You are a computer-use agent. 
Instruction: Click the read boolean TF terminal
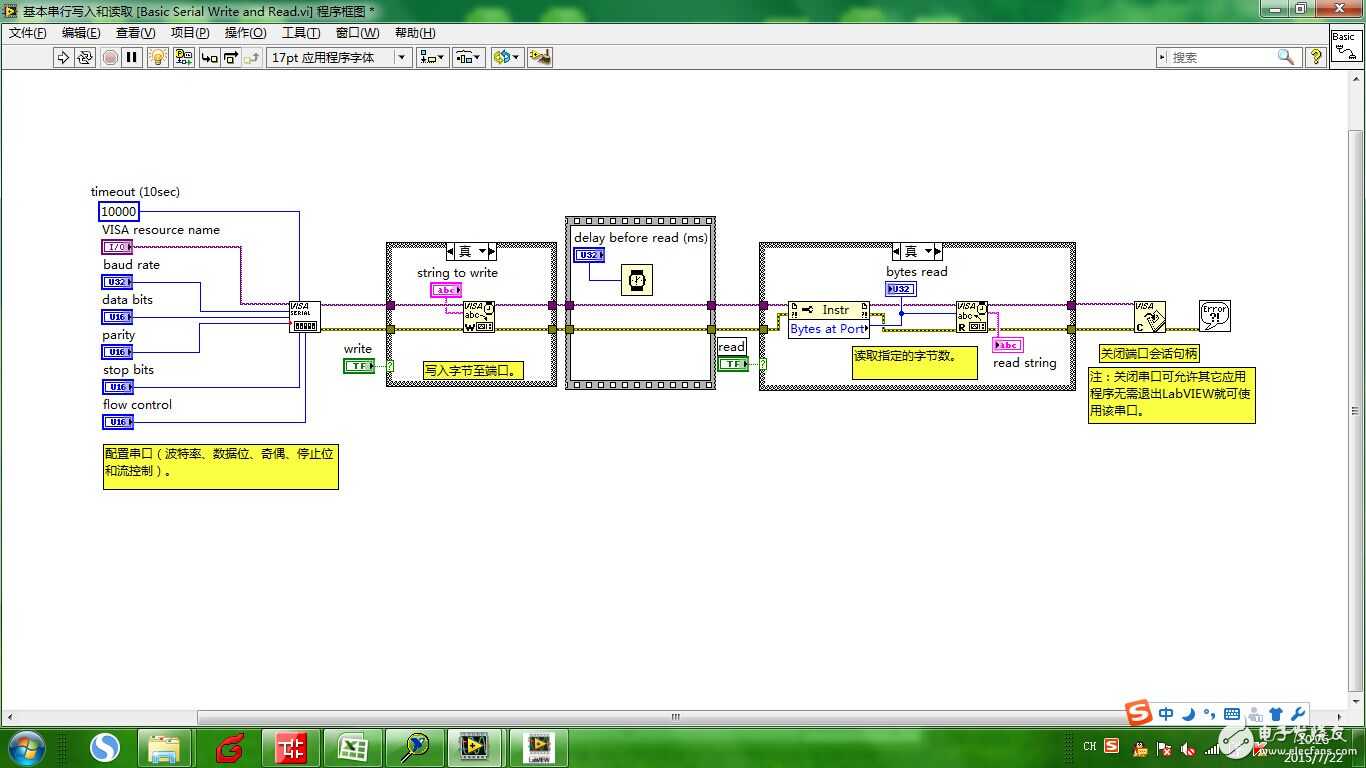(x=733, y=364)
